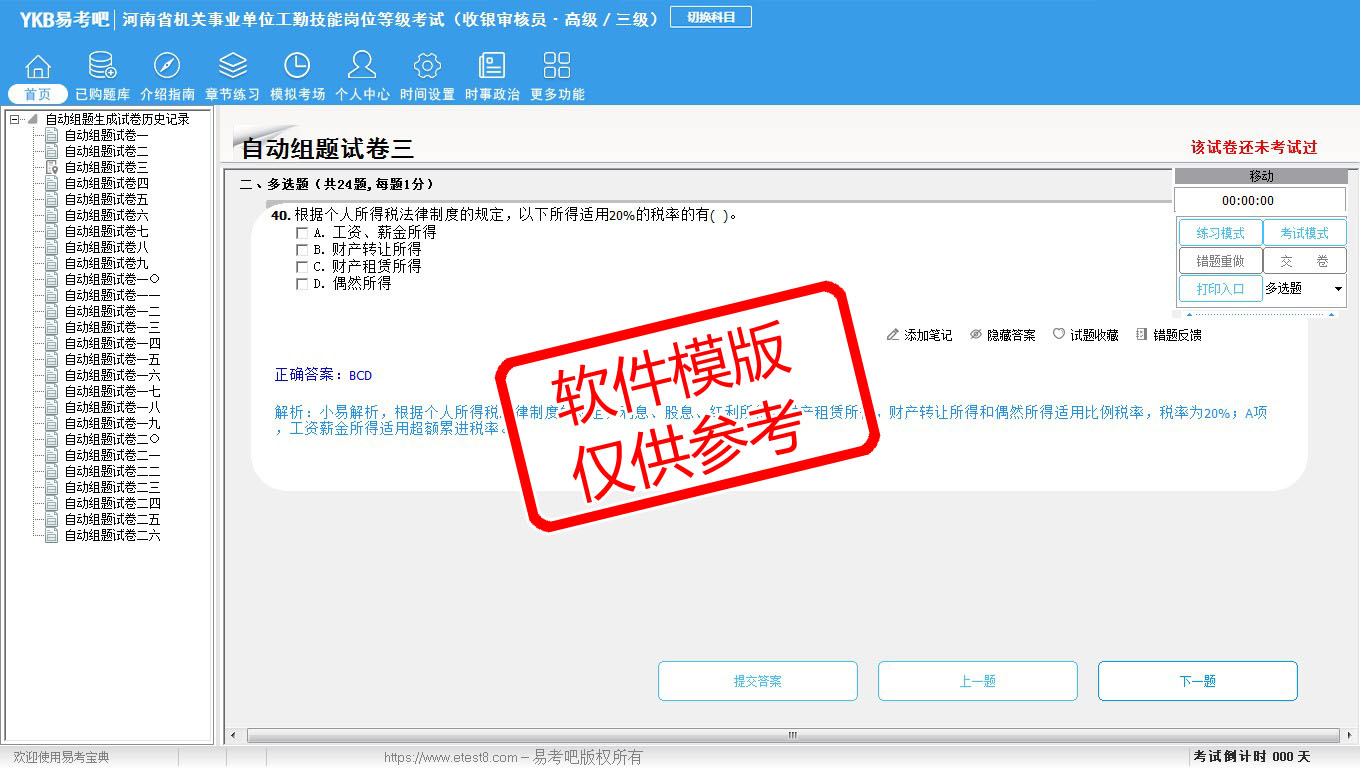
Task: Click the 错题重做 button
Action: (x=1220, y=261)
